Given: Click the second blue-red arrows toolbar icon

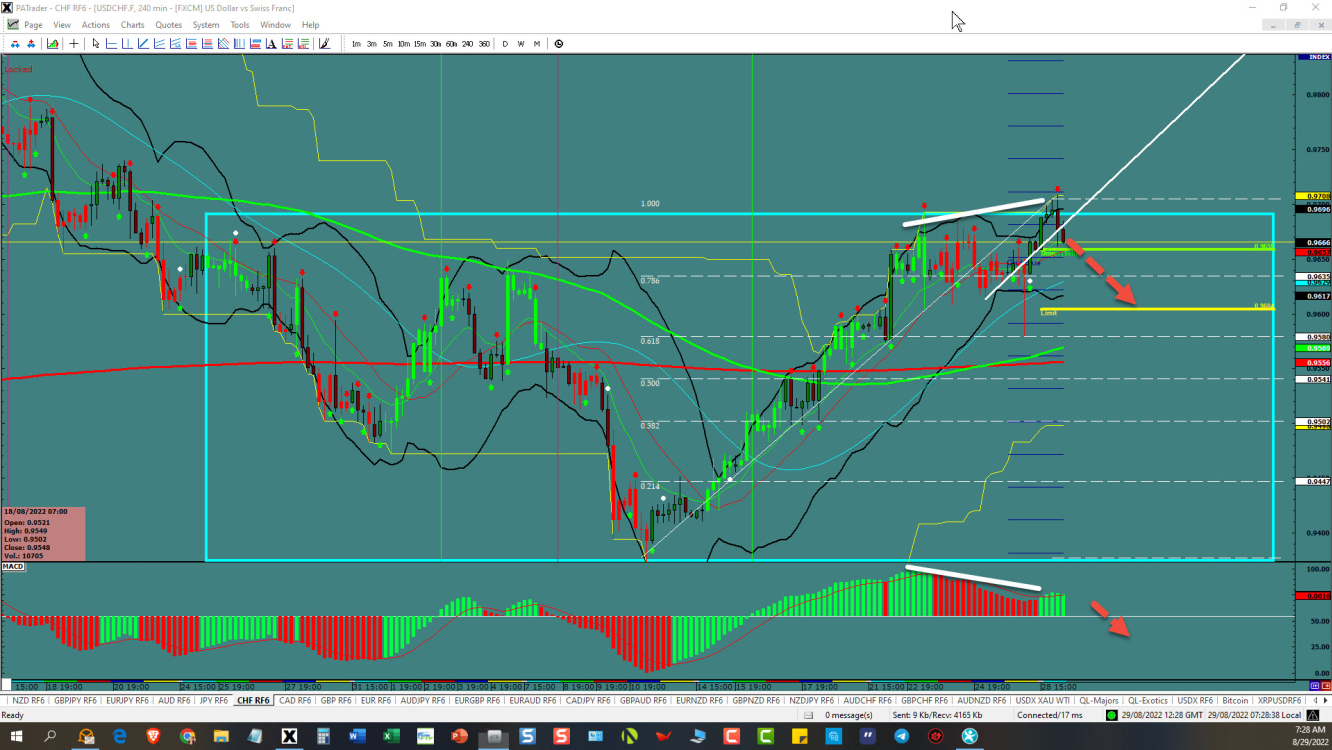Looking at the screenshot, I should (x=31, y=43).
